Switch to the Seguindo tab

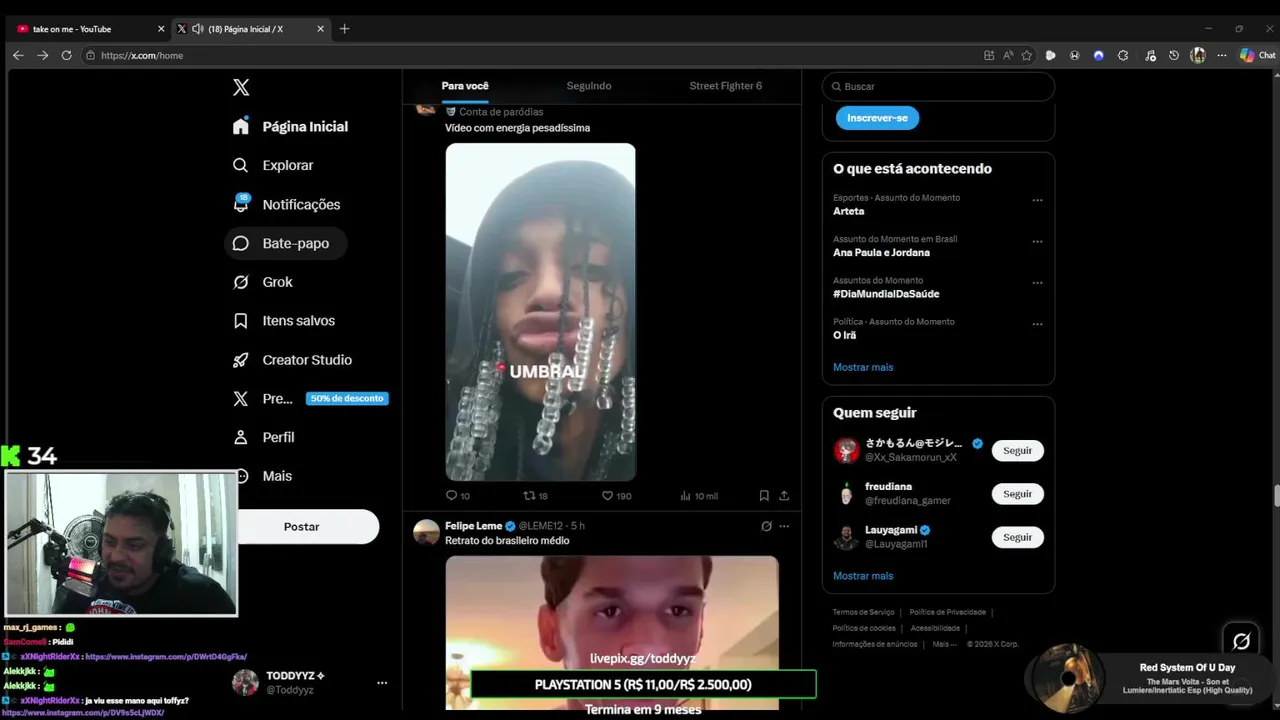coord(589,86)
